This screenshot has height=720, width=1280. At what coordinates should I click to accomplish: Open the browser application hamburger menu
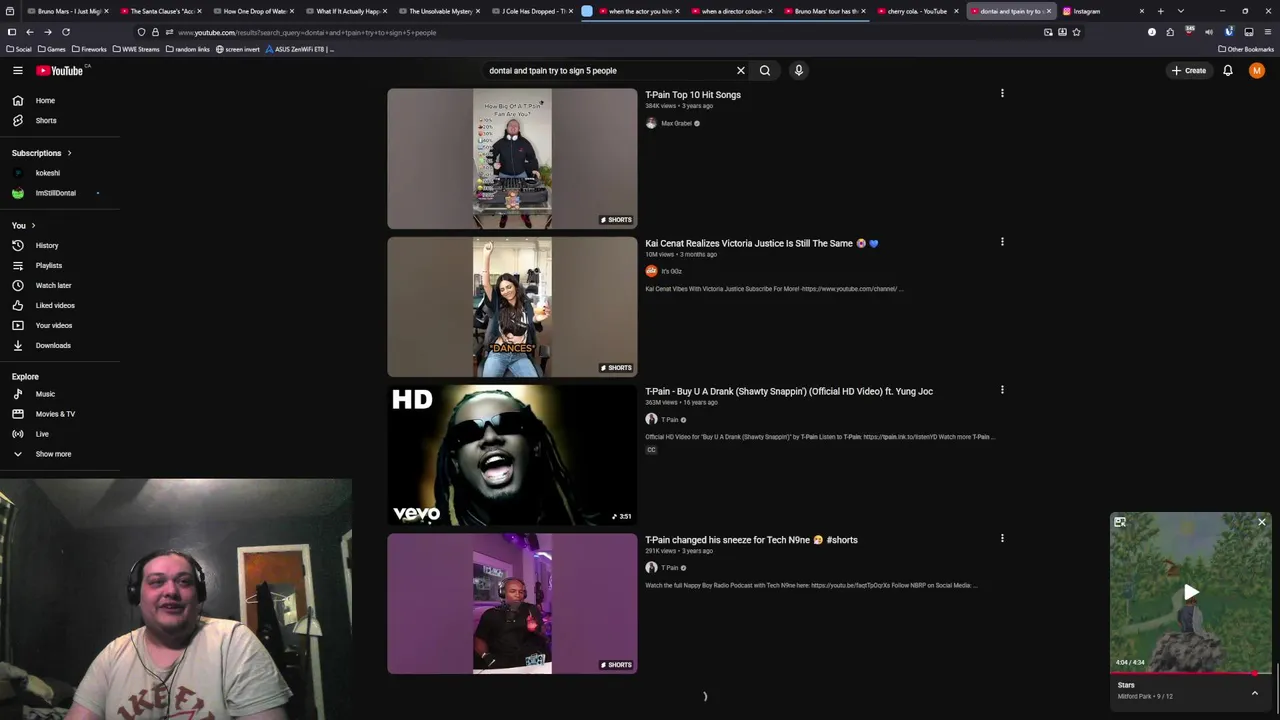1267,32
